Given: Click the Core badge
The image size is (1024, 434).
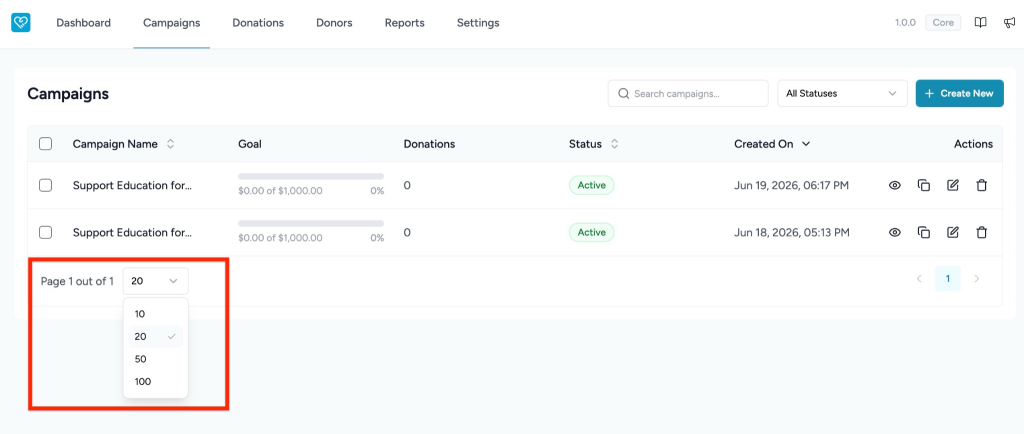Looking at the screenshot, I should point(943,23).
